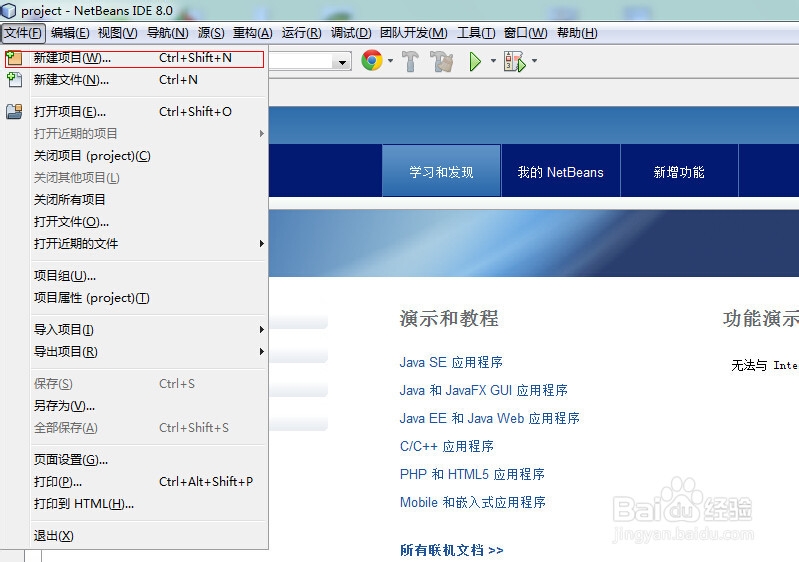This screenshot has width=799, height=562.
Task: Open the 运行(R) menu
Action: (302, 33)
